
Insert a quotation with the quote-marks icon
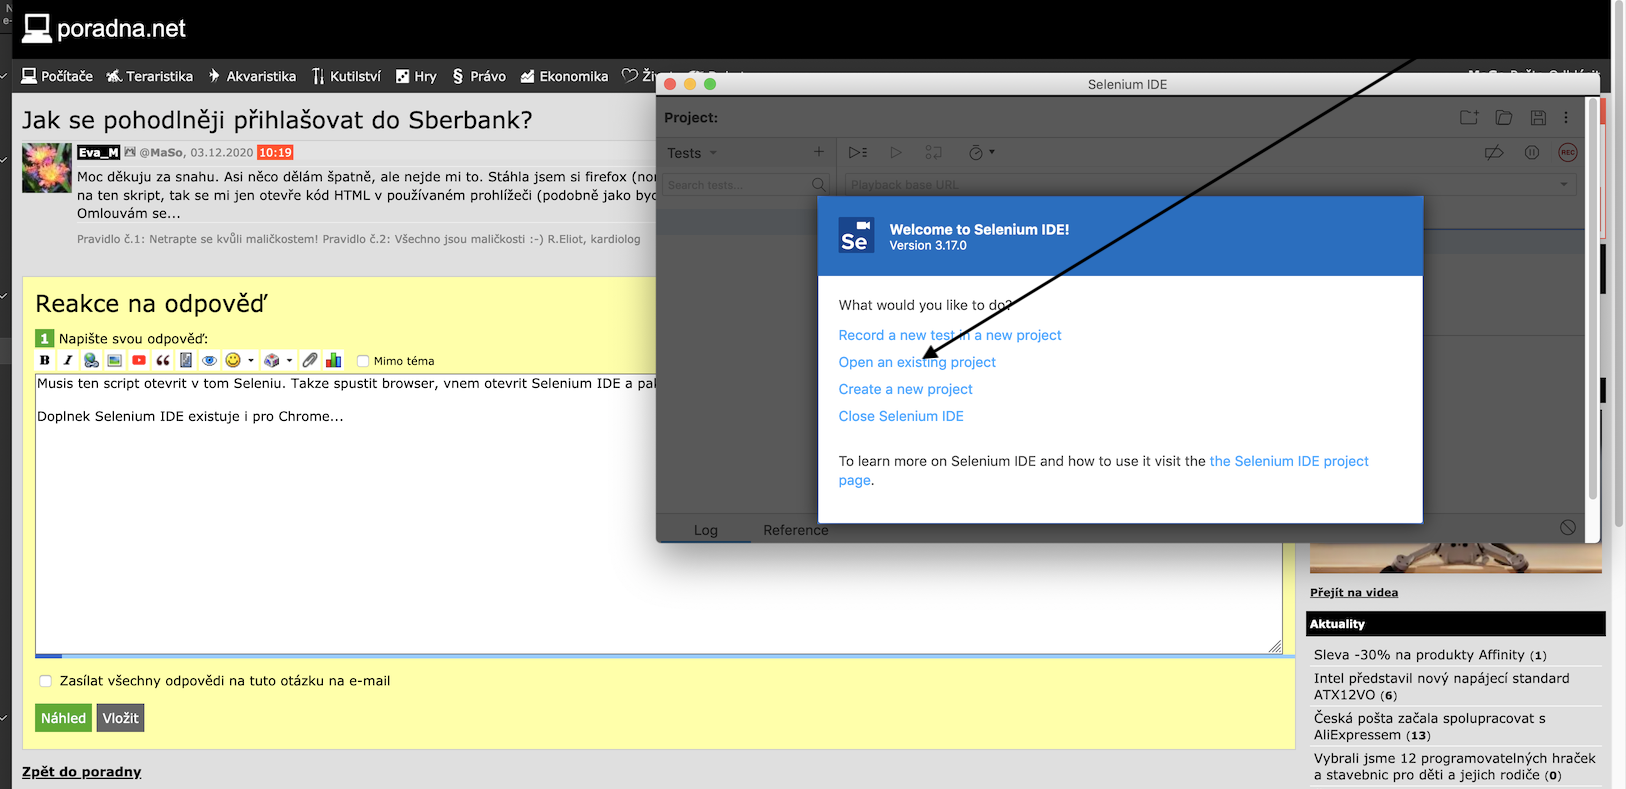click(x=163, y=360)
